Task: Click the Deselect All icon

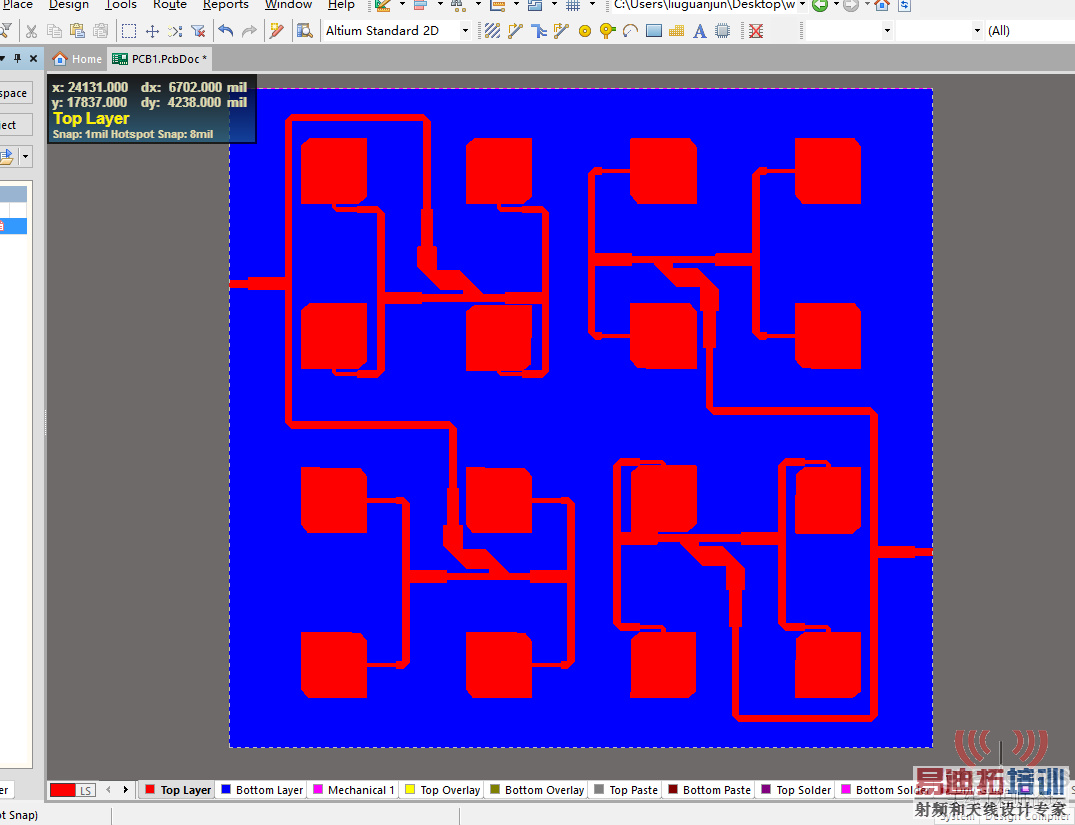Action: click(x=176, y=31)
